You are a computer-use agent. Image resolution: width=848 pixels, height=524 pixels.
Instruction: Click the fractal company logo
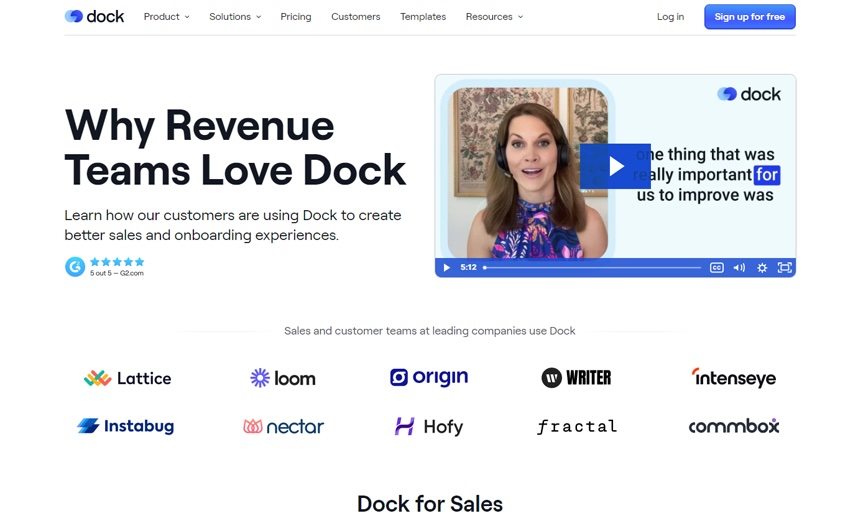pos(577,427)
